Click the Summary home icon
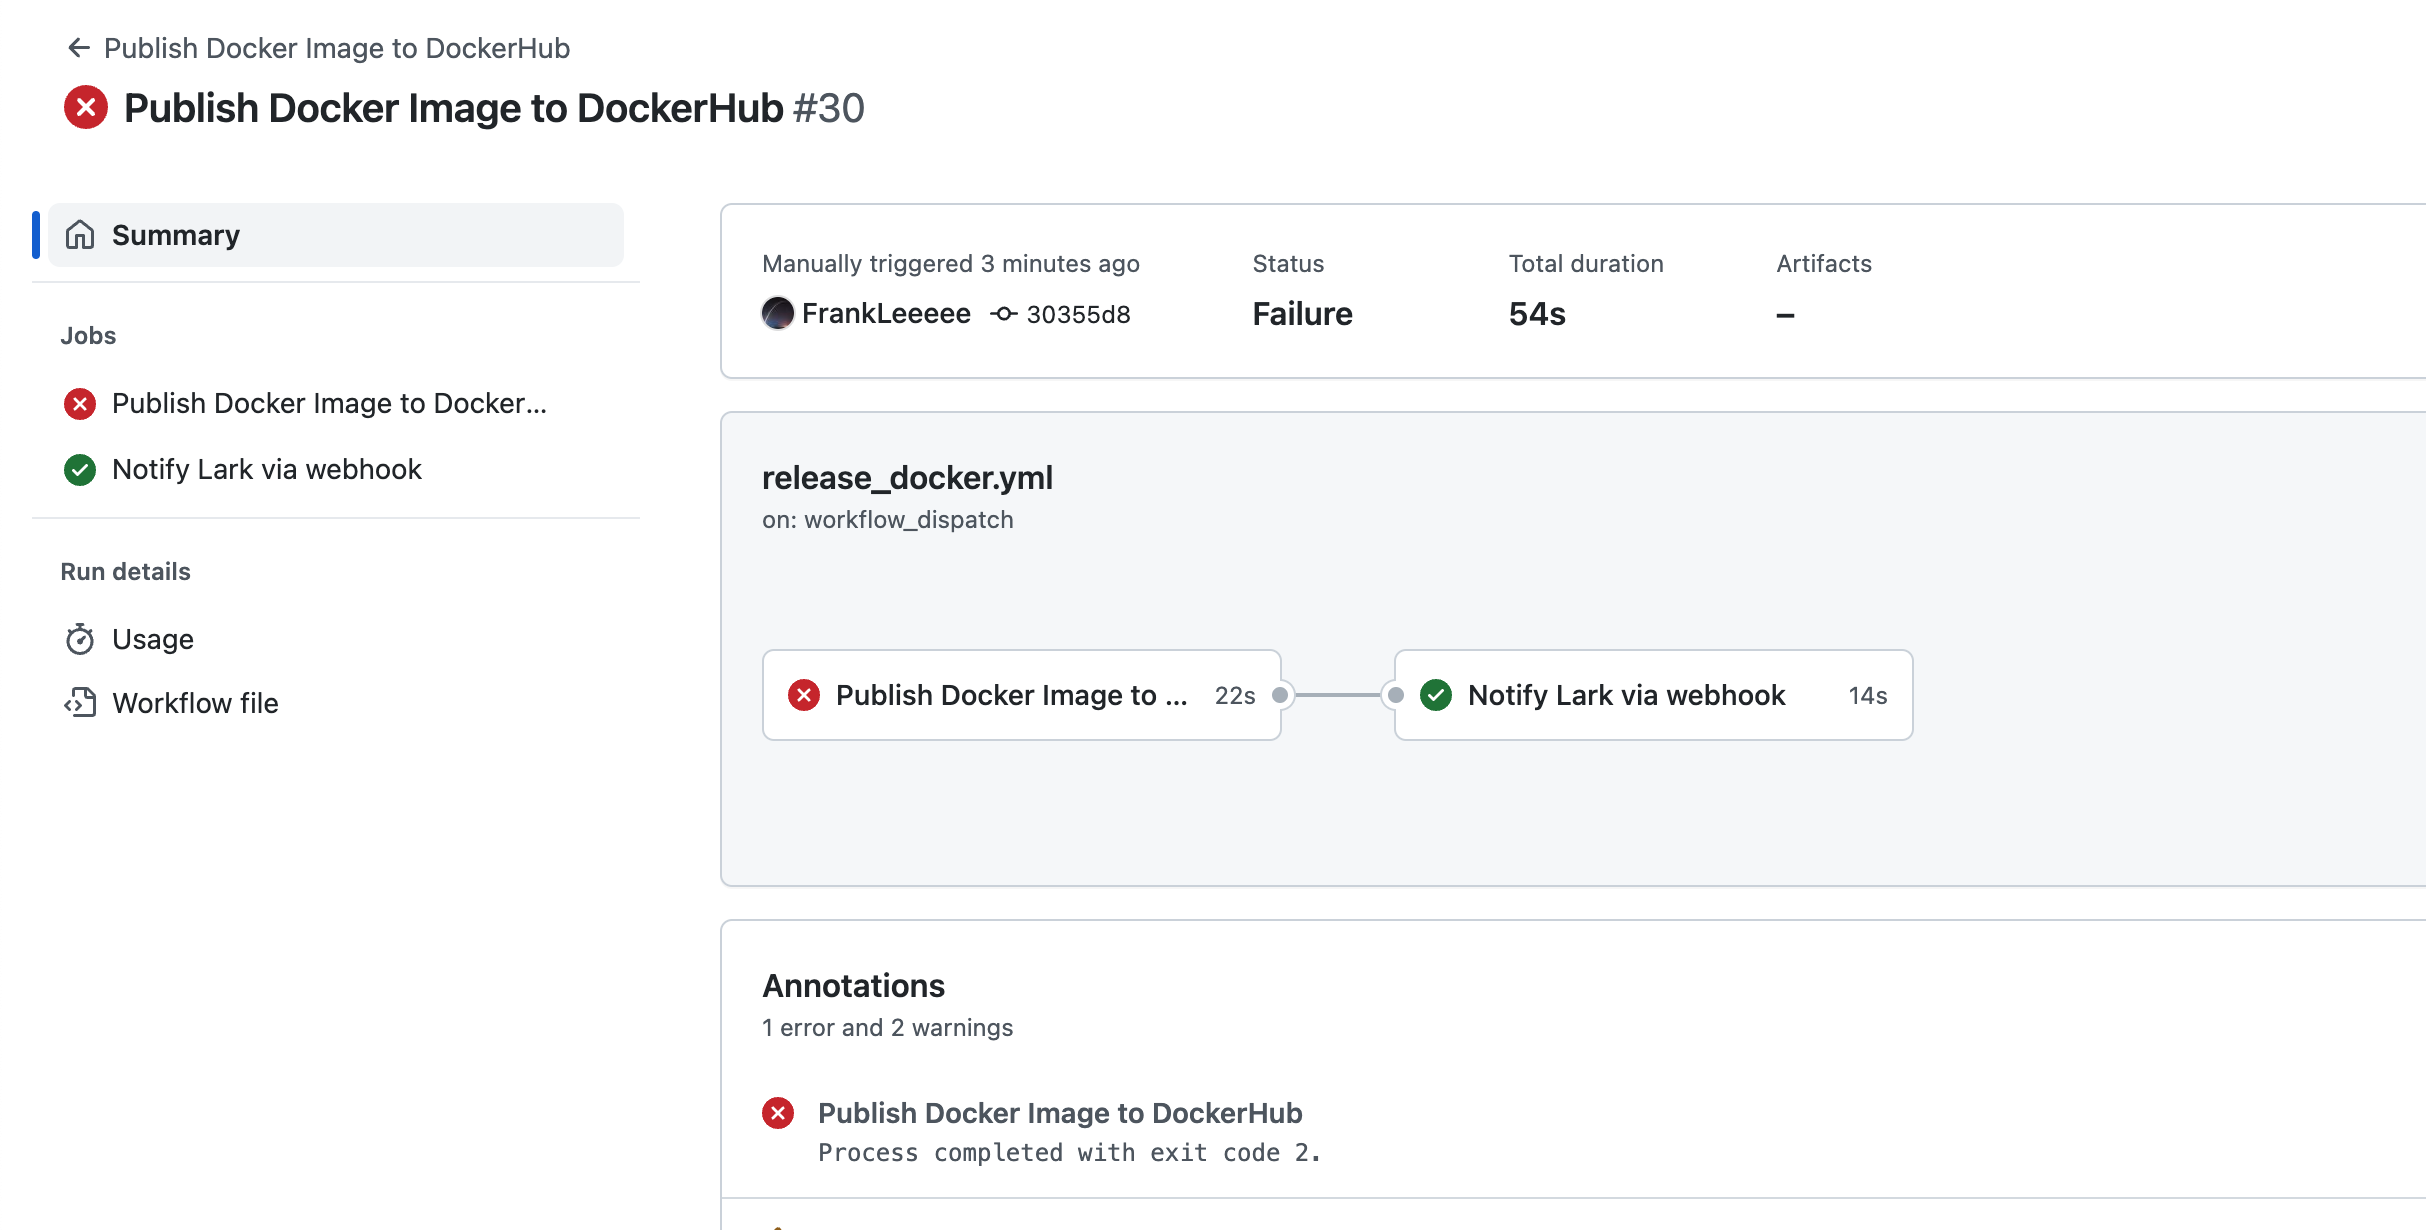Screen dimensions: 2426x1230 tap(80, 235)
